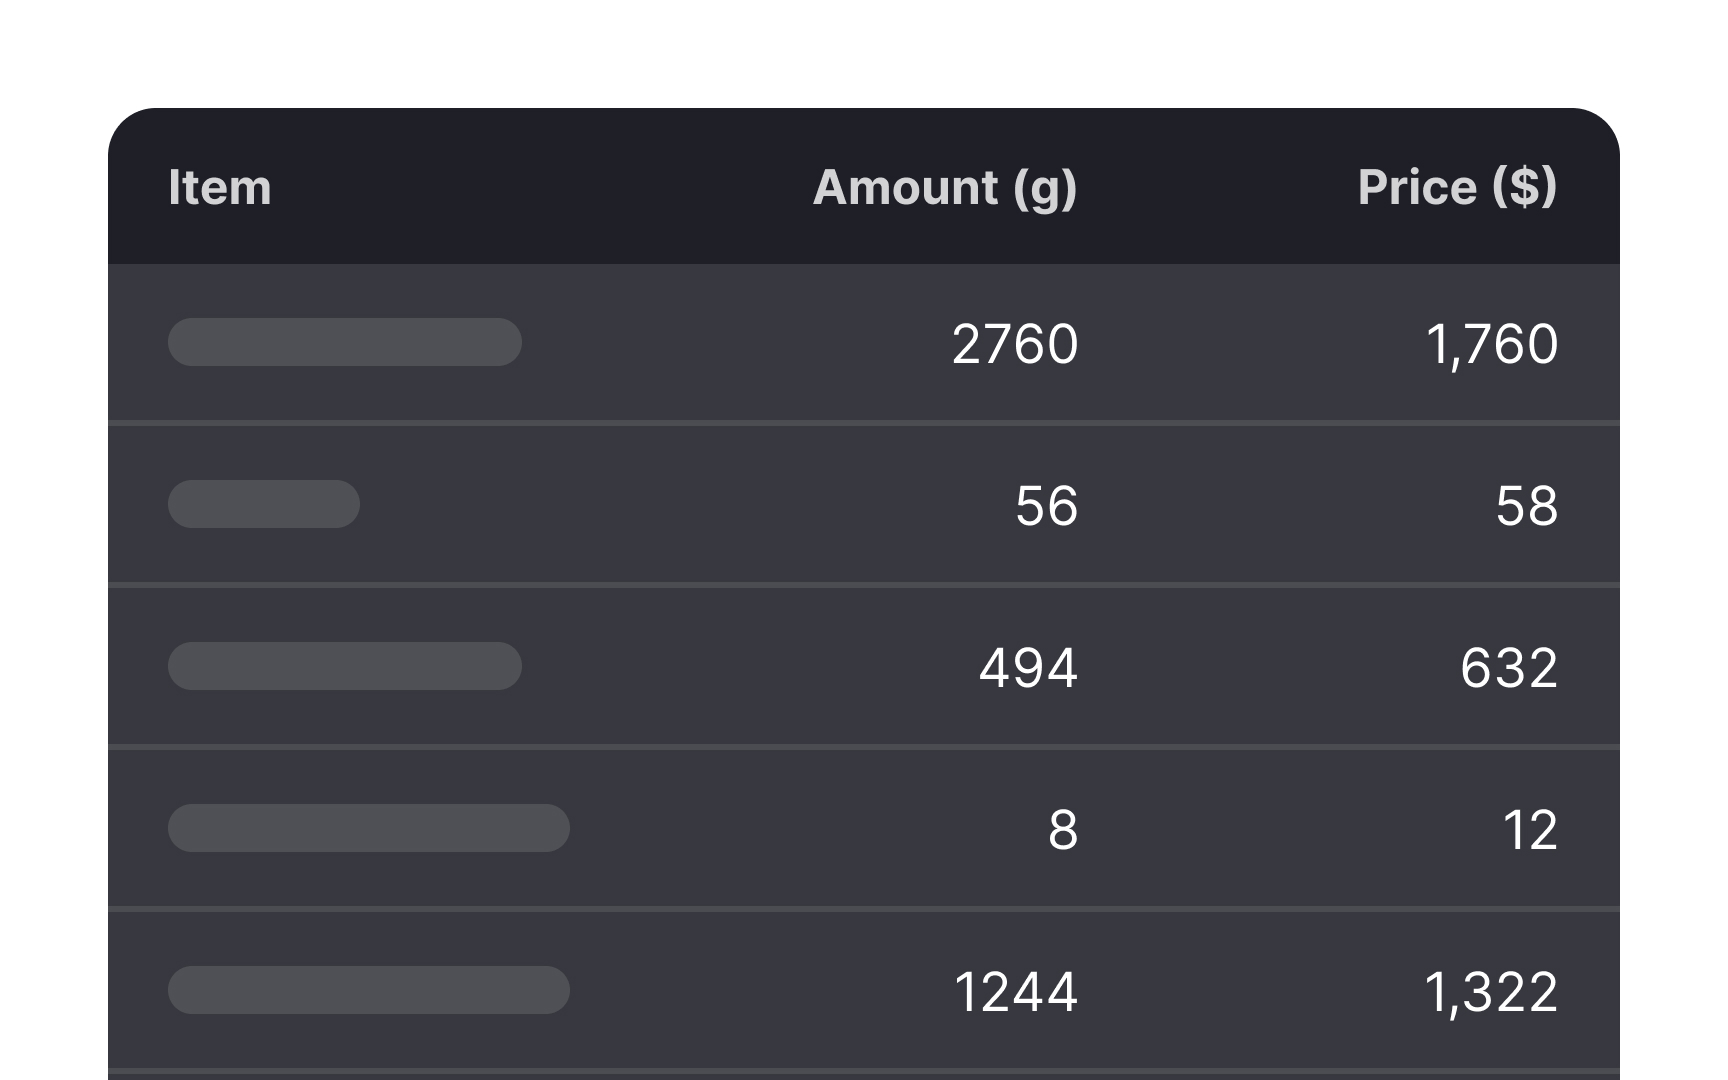Click the short item placeholder beside 56
Screen dimensions: 1728x1080
coord(264,504)
